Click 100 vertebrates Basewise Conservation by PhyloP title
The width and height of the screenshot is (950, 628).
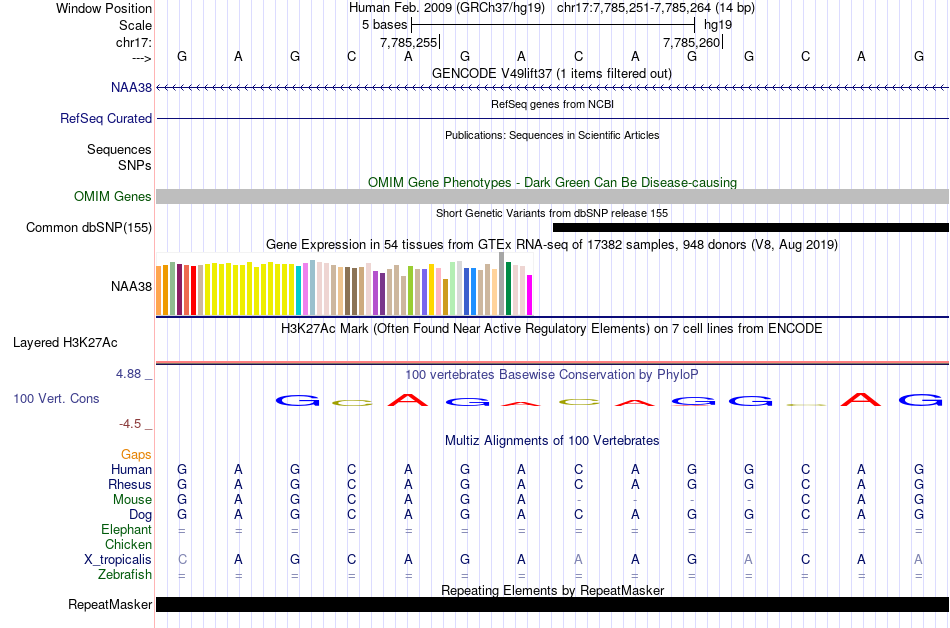552,375
